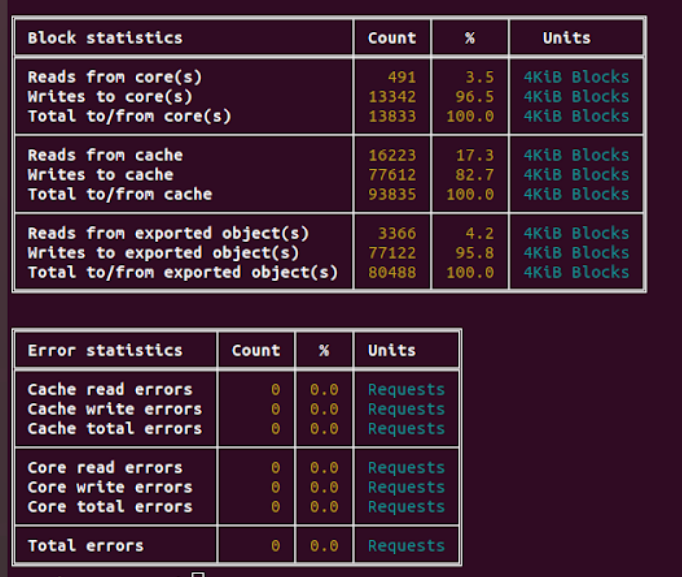
Task: Click the 'Reads from cache' row label
Action: point(105,155)
